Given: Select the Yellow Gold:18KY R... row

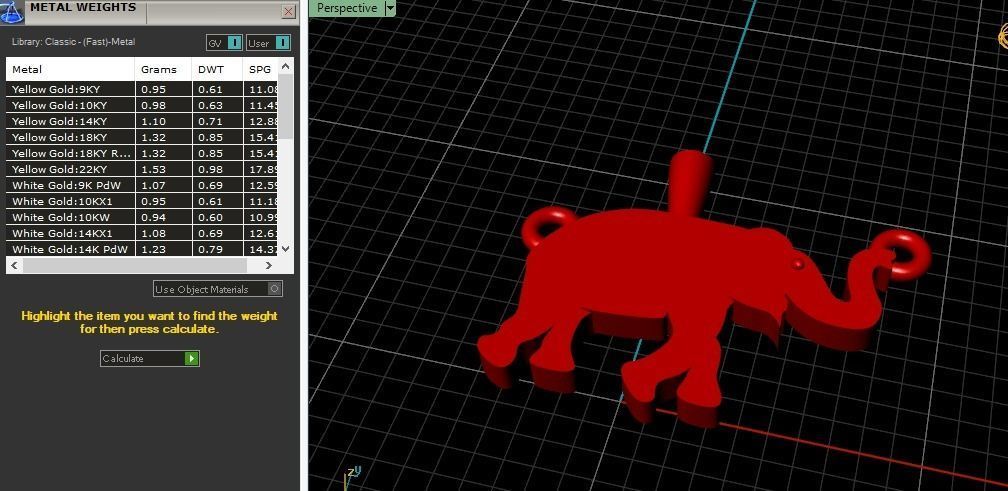Looking at the screenshot, I should pyautogui.click(x=143, y=154).
